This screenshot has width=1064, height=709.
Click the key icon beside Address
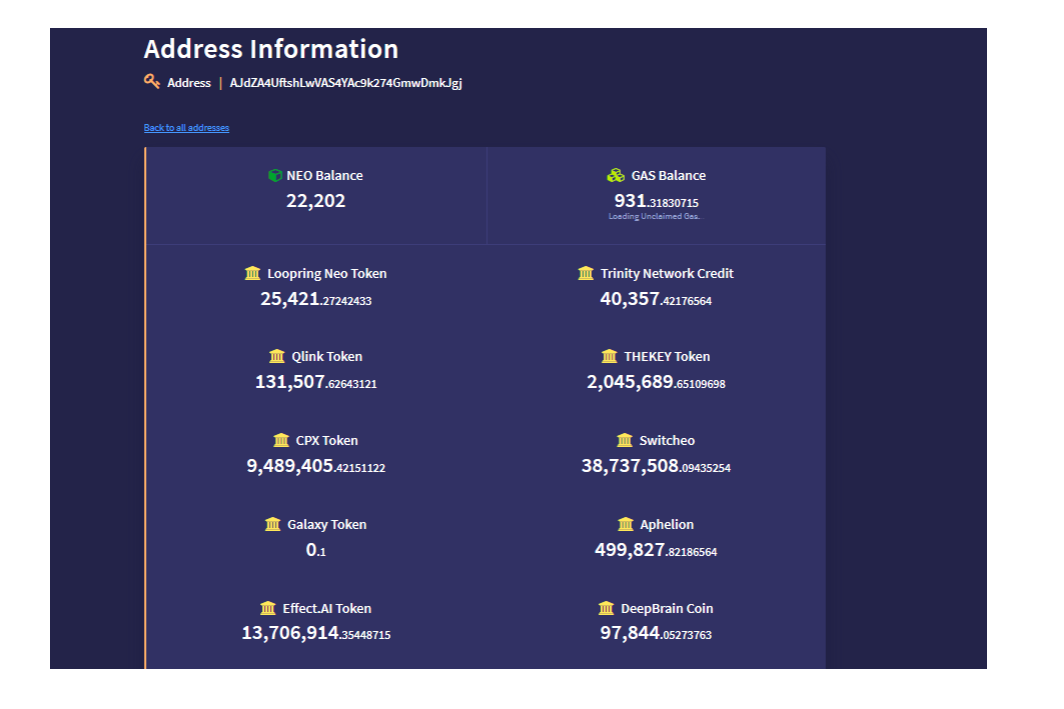click(x=152, y=81)
